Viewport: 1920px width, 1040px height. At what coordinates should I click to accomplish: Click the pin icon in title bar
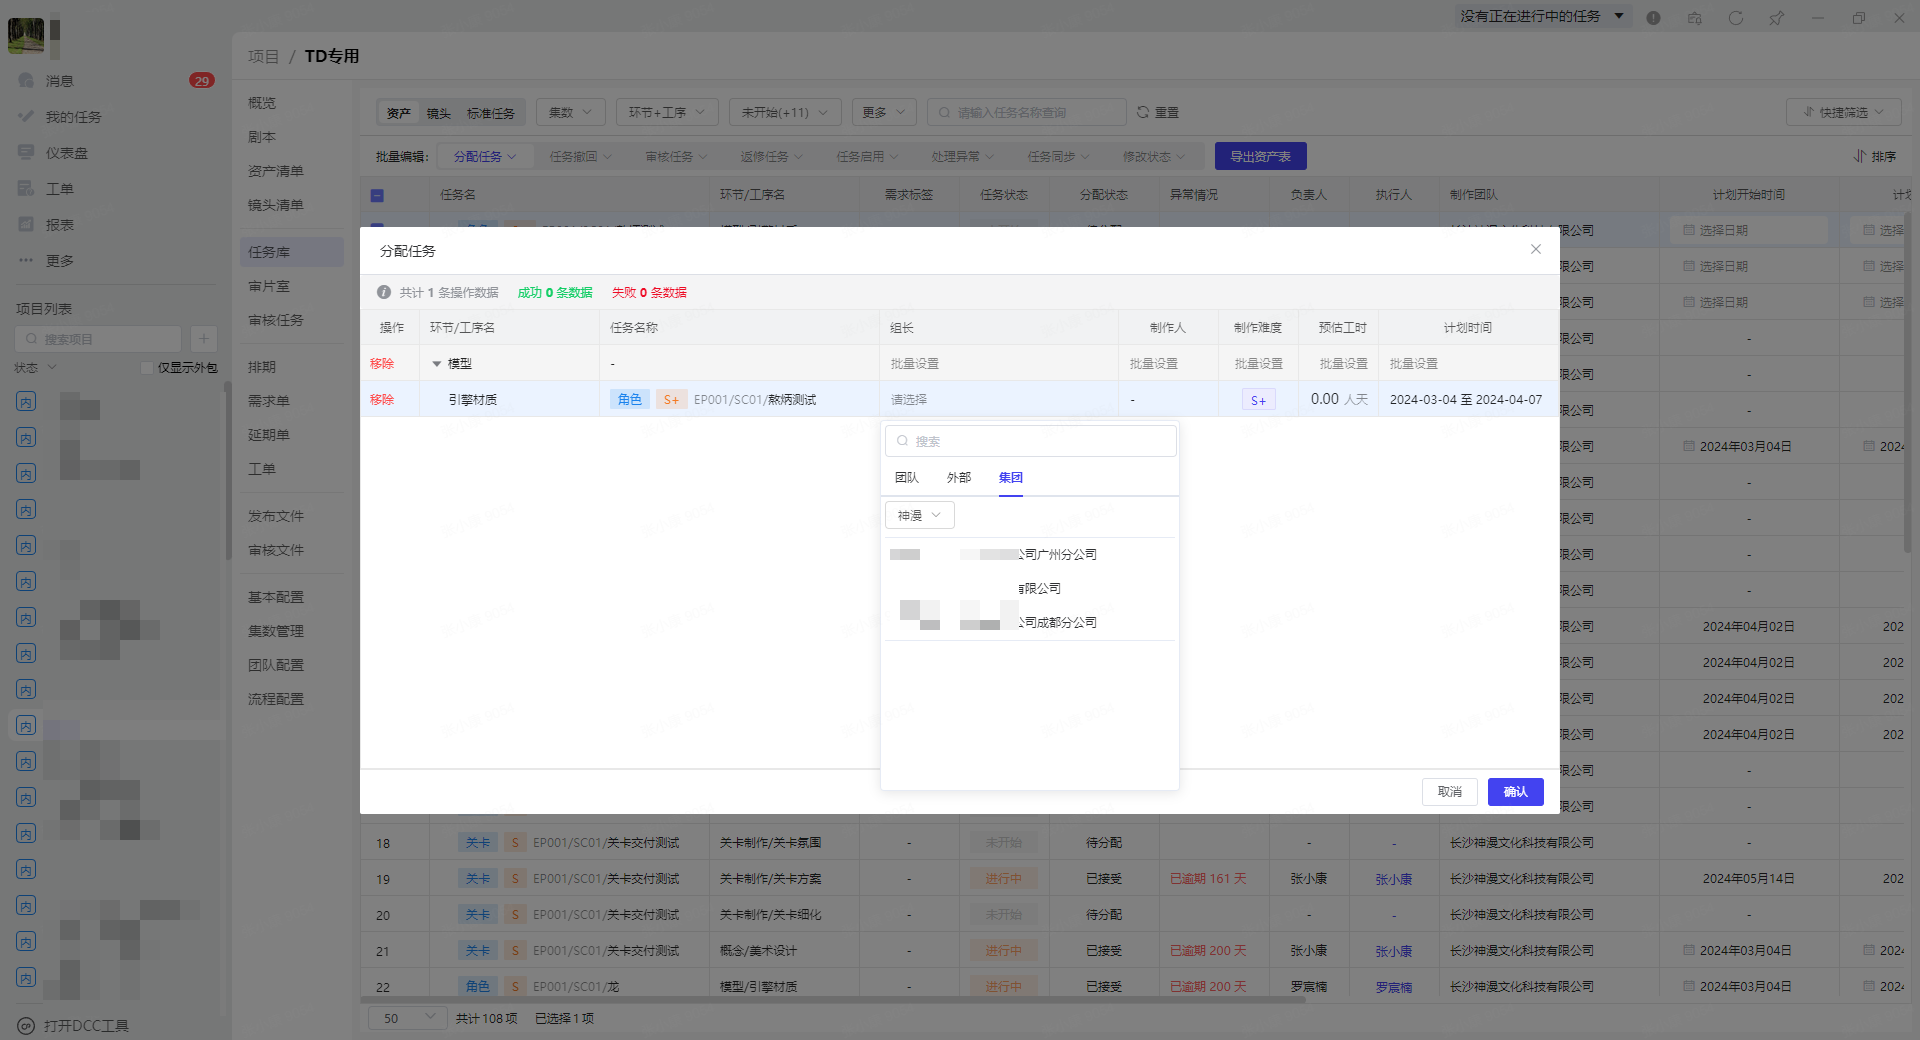click(1776, 18)
